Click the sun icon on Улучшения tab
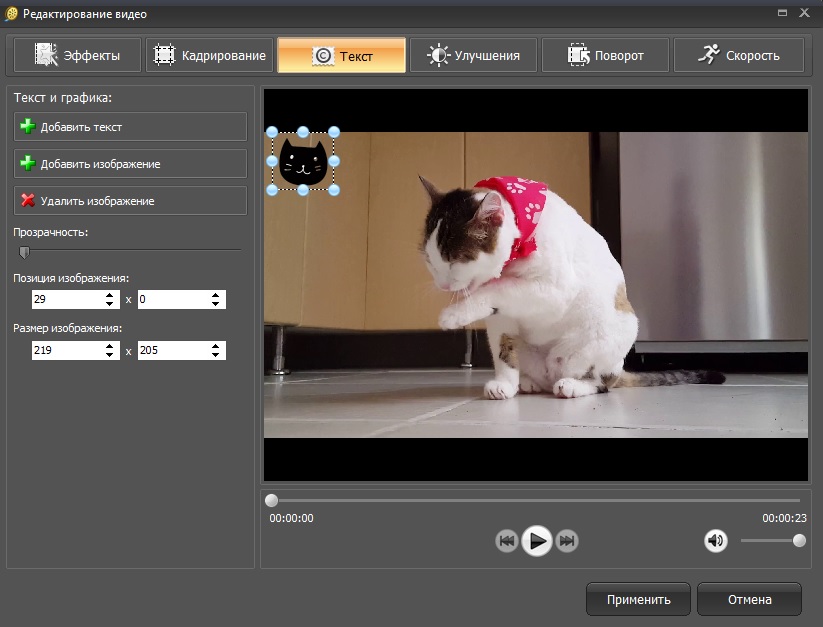This screenshot has width=823, height=627. [x=438, y=55]
